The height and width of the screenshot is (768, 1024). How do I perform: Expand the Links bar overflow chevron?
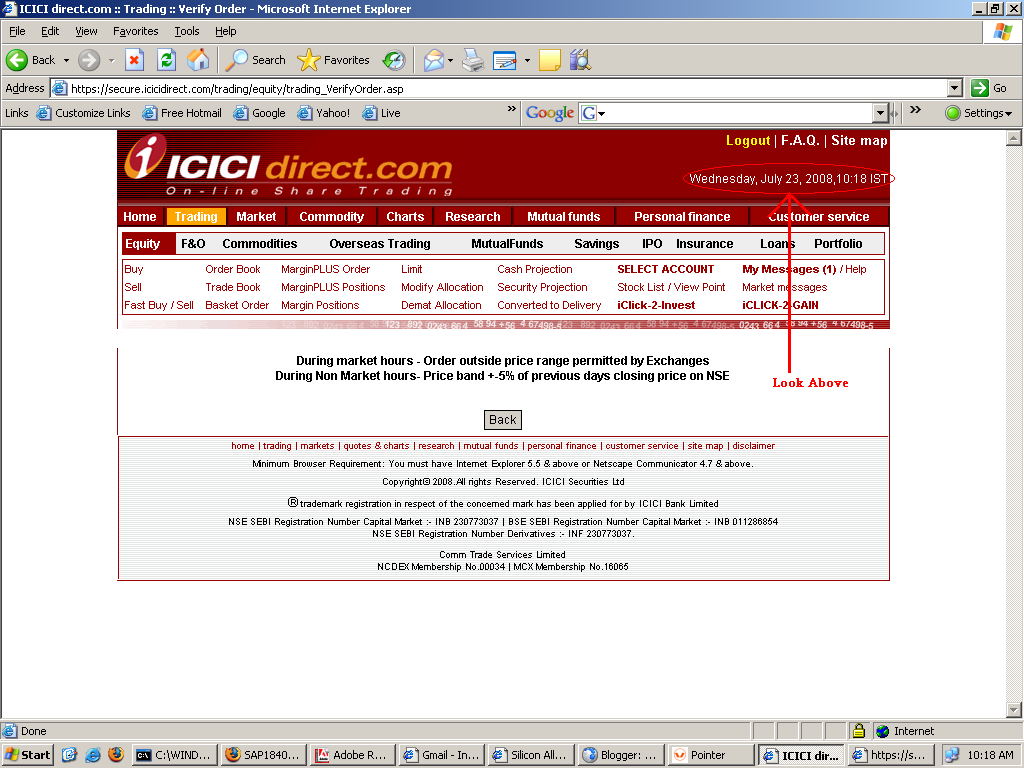click(511, 109)
